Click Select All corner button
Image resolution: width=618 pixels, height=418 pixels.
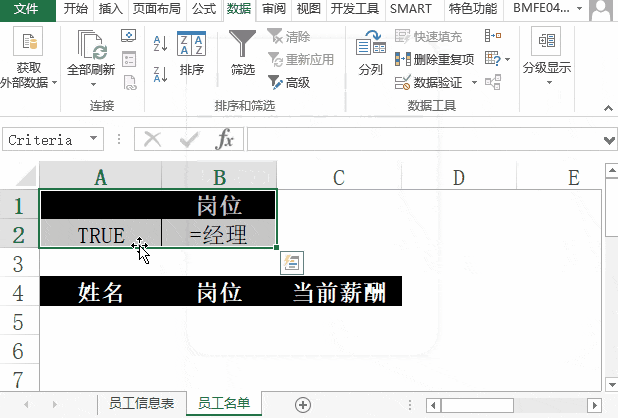point(25,176)
